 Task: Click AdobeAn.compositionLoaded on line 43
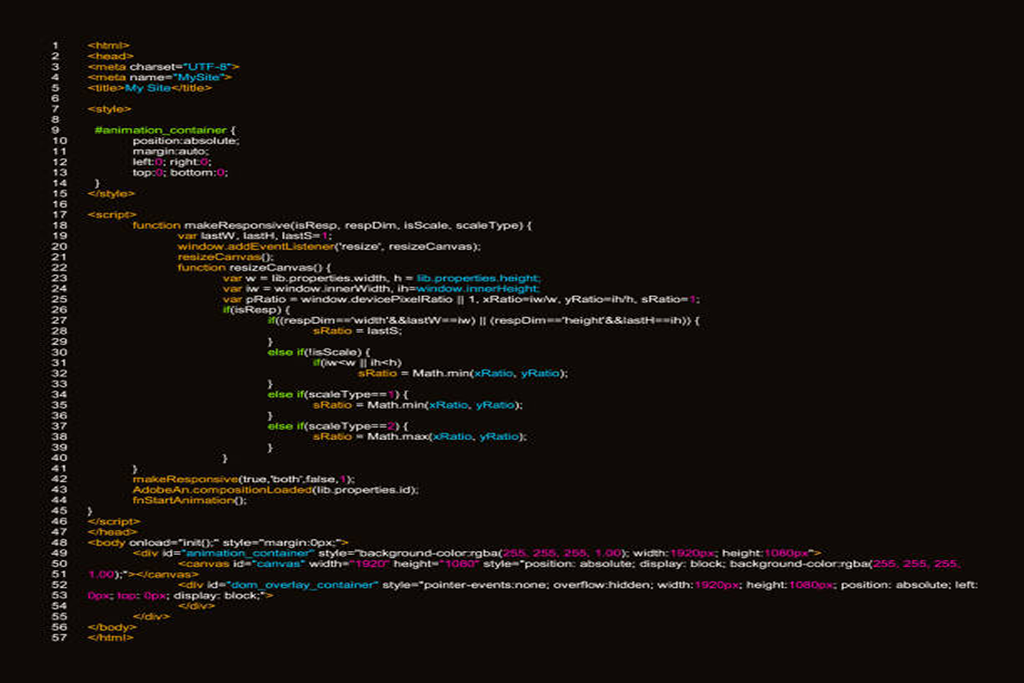[x=222, y=490]
